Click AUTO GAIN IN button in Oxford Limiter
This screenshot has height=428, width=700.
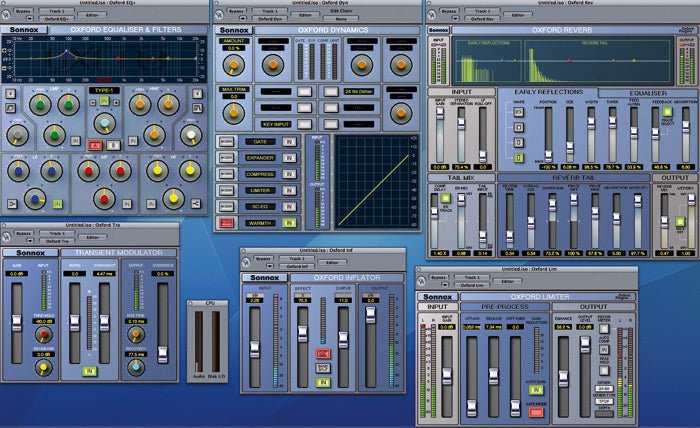click(536, 390)
